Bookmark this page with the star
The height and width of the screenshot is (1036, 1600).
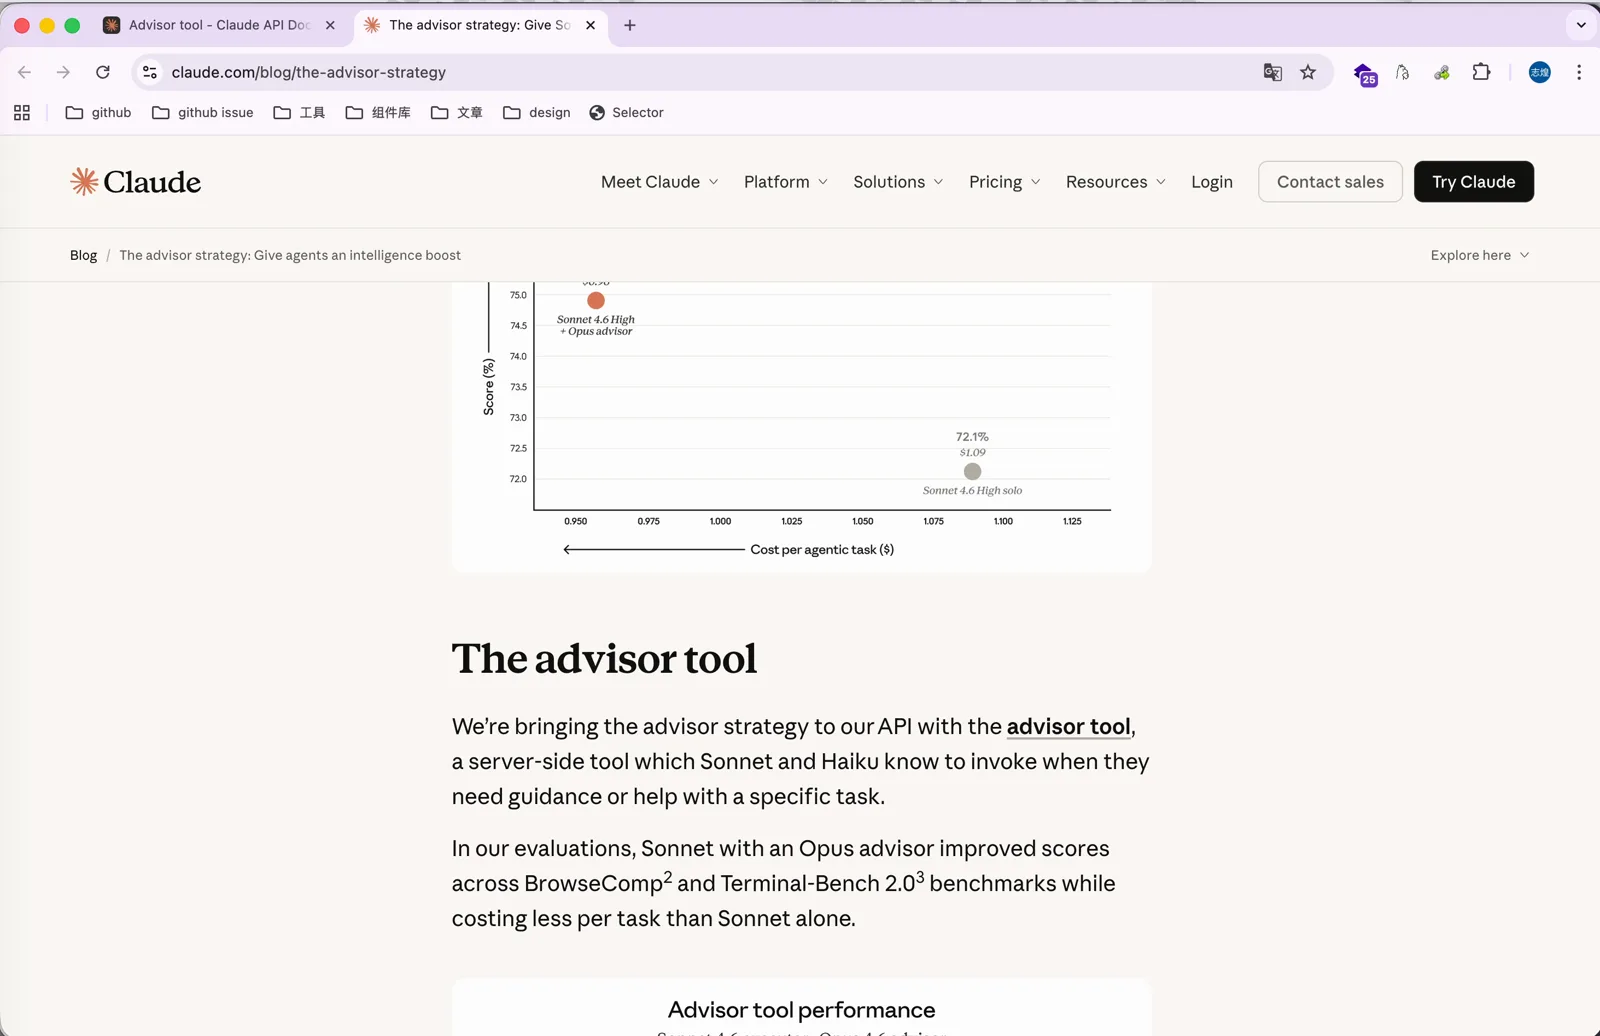(1308, 72)
